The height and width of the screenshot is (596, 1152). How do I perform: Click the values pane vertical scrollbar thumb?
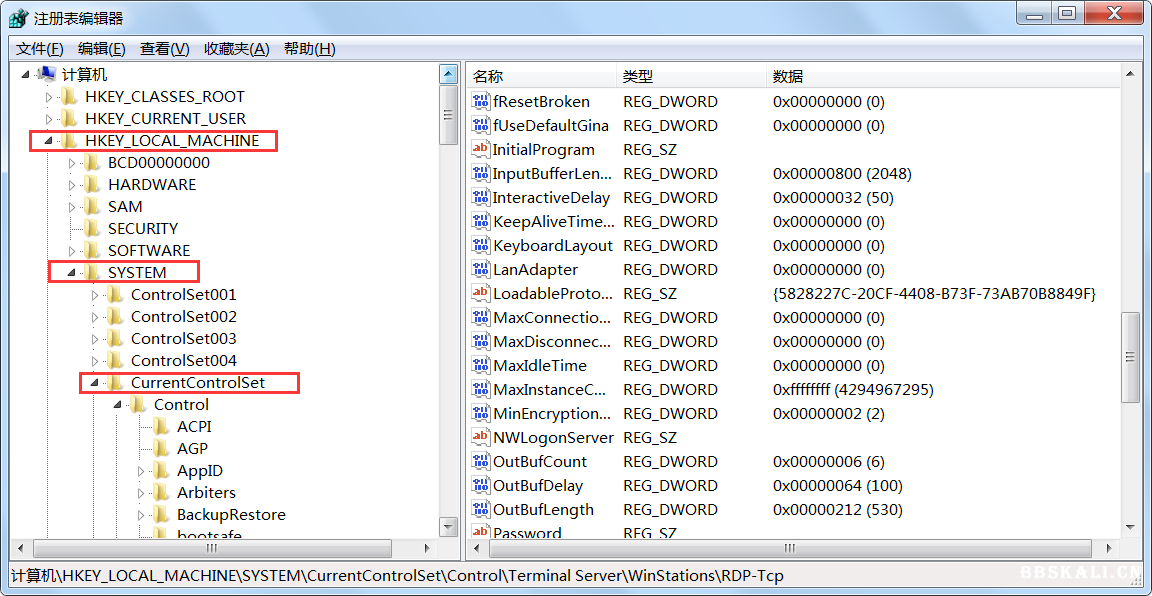(x=1130, y=357)
